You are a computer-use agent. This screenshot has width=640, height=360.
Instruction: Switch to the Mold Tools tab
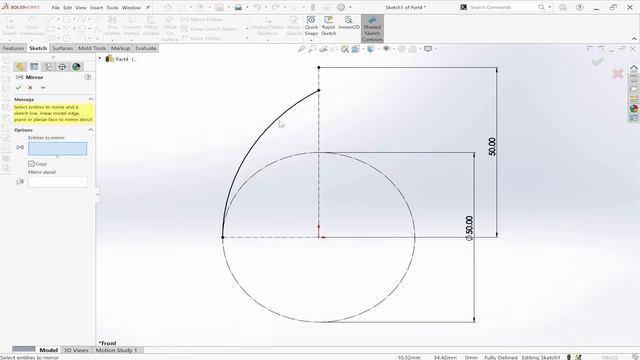92,48
